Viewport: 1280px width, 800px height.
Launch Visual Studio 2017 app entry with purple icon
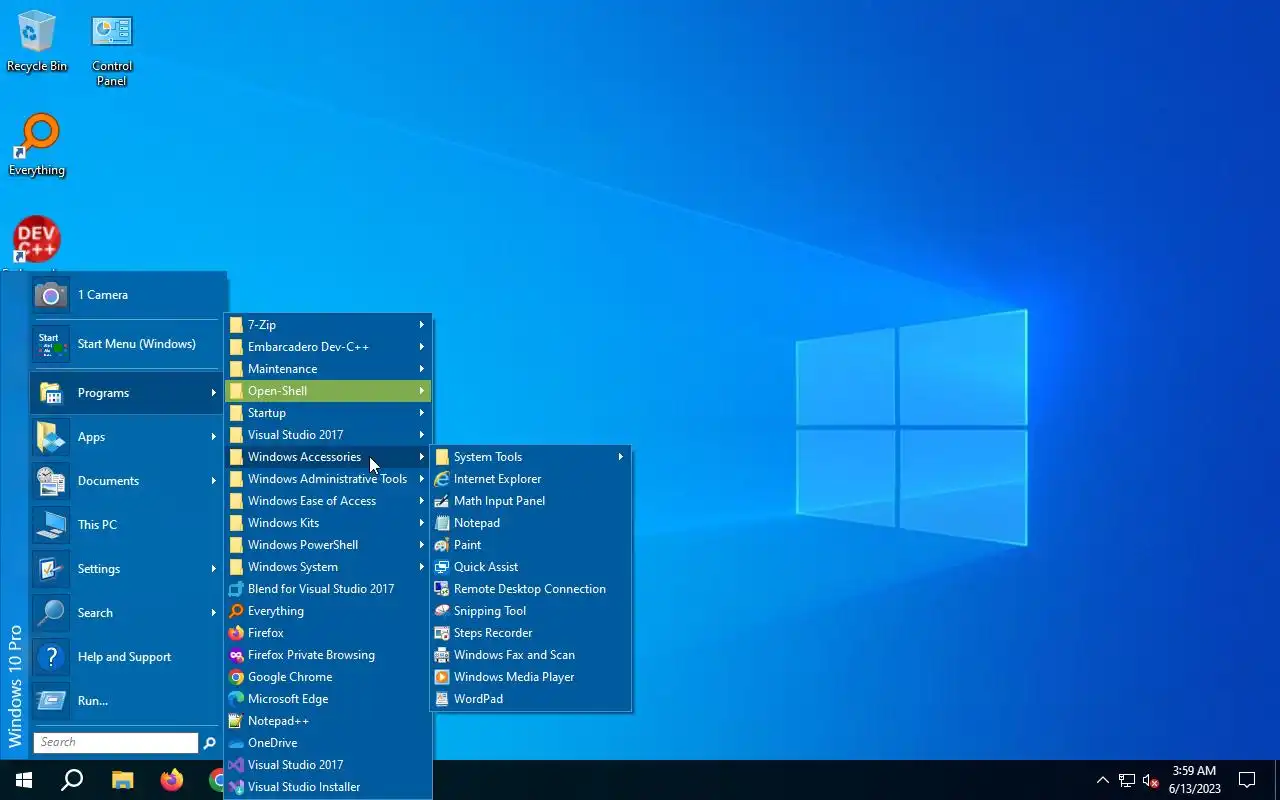pos(328,765)
